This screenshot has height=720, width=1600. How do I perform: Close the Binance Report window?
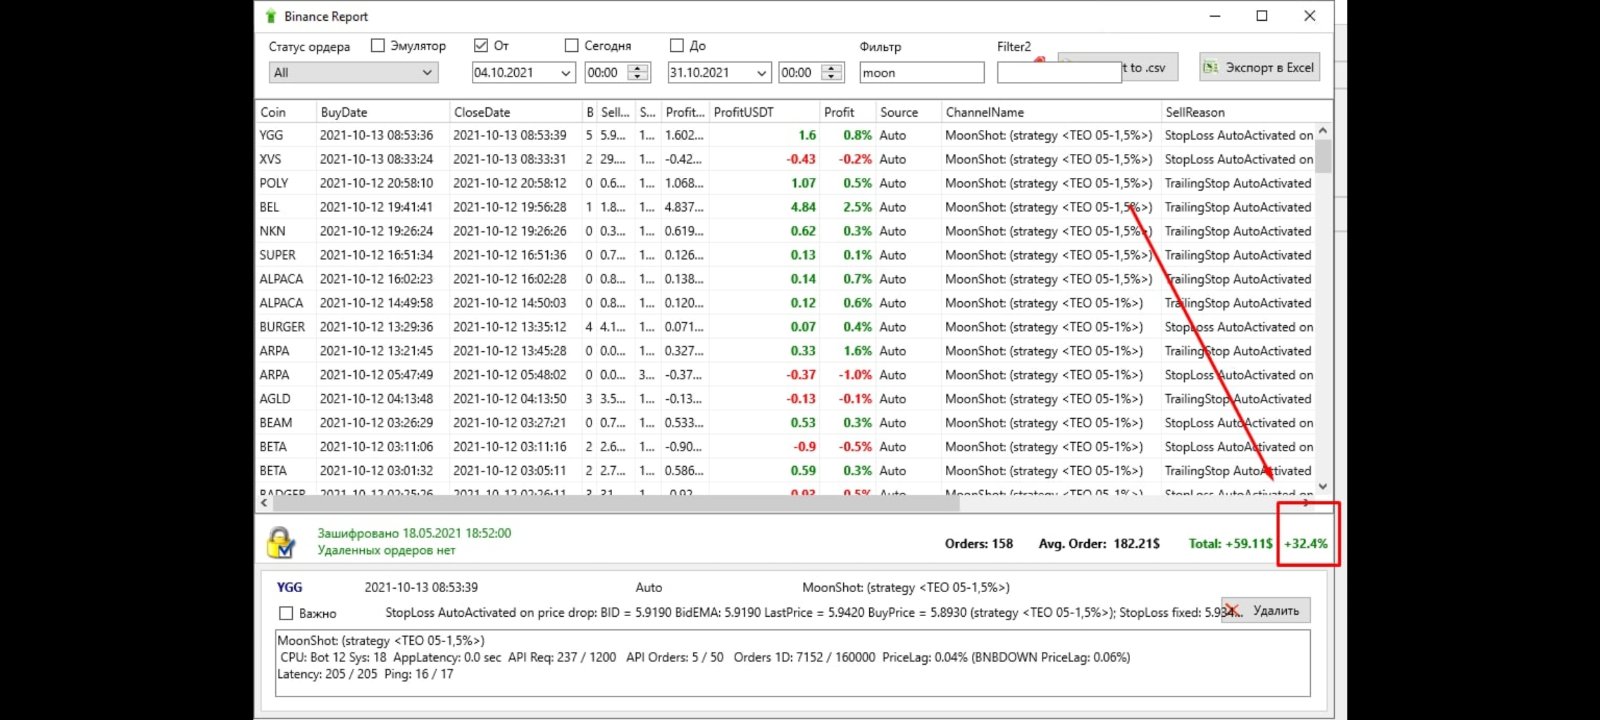[x=1309, y=16]
